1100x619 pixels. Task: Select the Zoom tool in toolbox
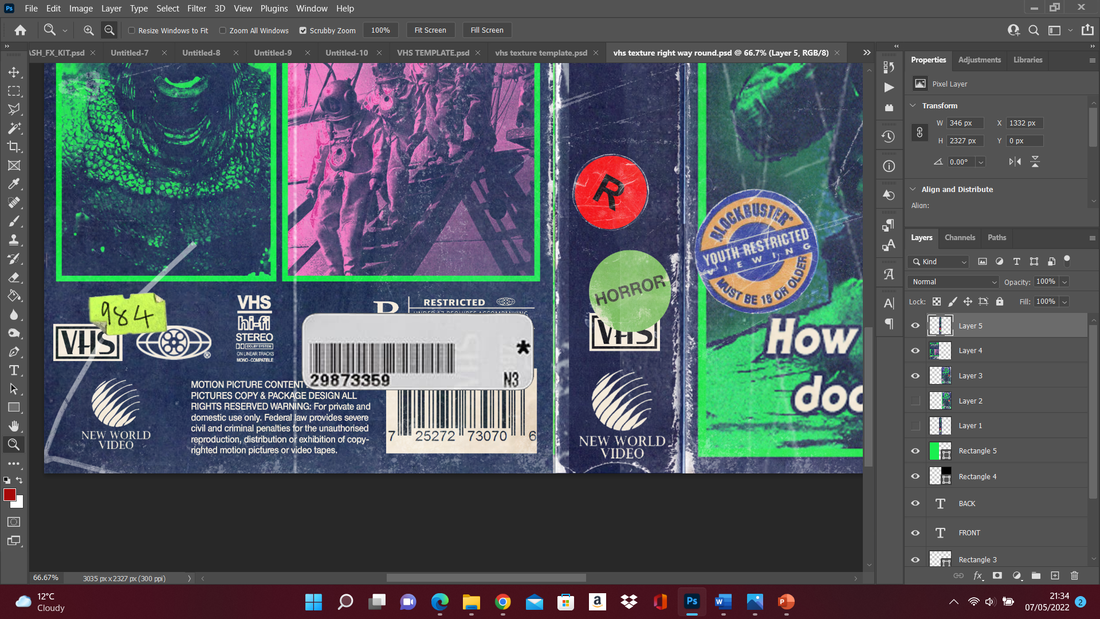14,444
